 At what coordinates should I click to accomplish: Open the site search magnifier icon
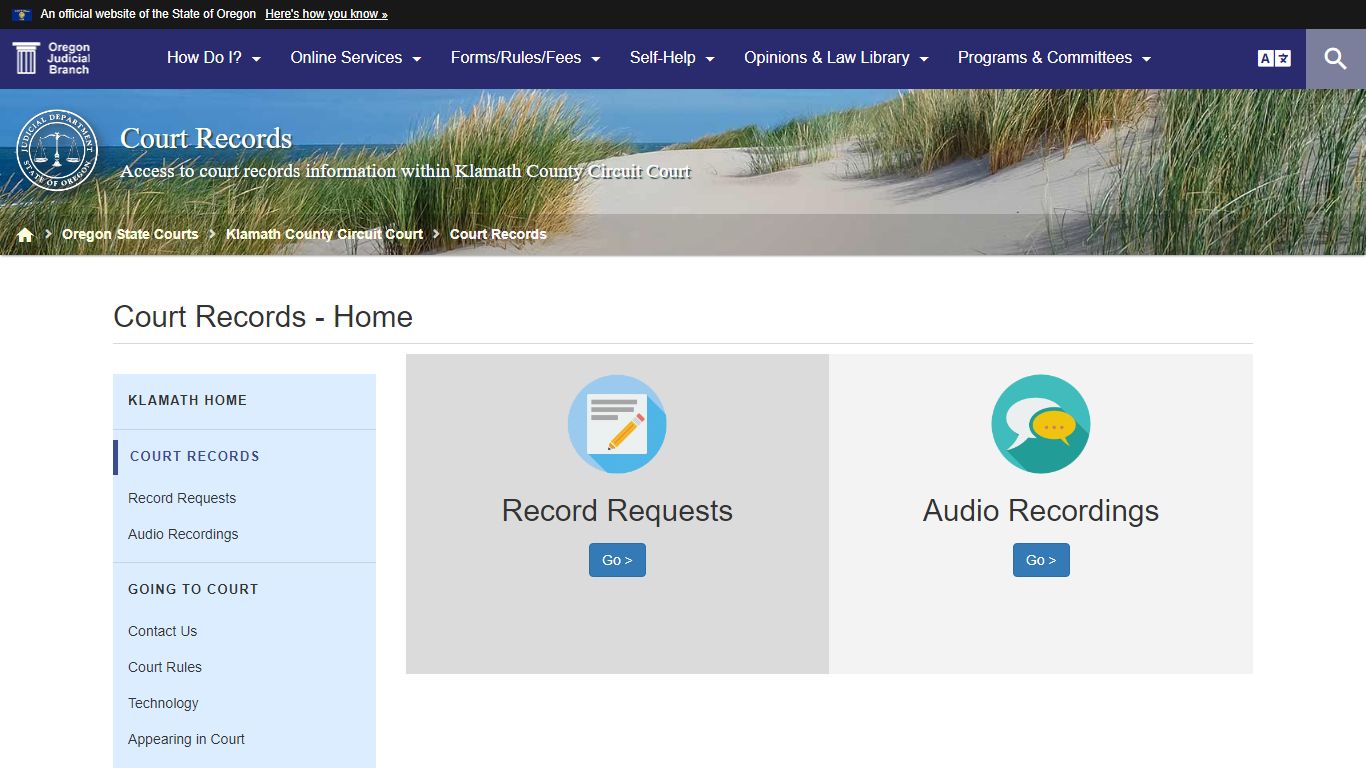click(1336, 59)
